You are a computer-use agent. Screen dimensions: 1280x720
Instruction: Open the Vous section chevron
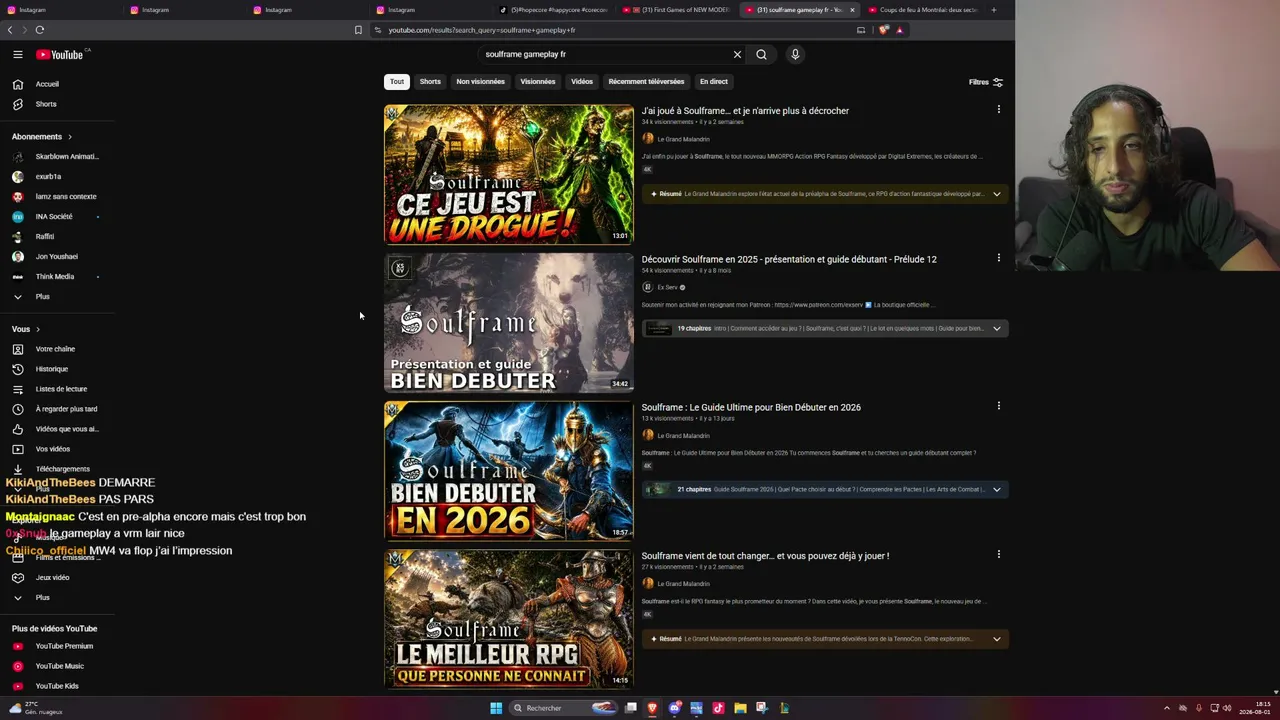pos(38,329)
